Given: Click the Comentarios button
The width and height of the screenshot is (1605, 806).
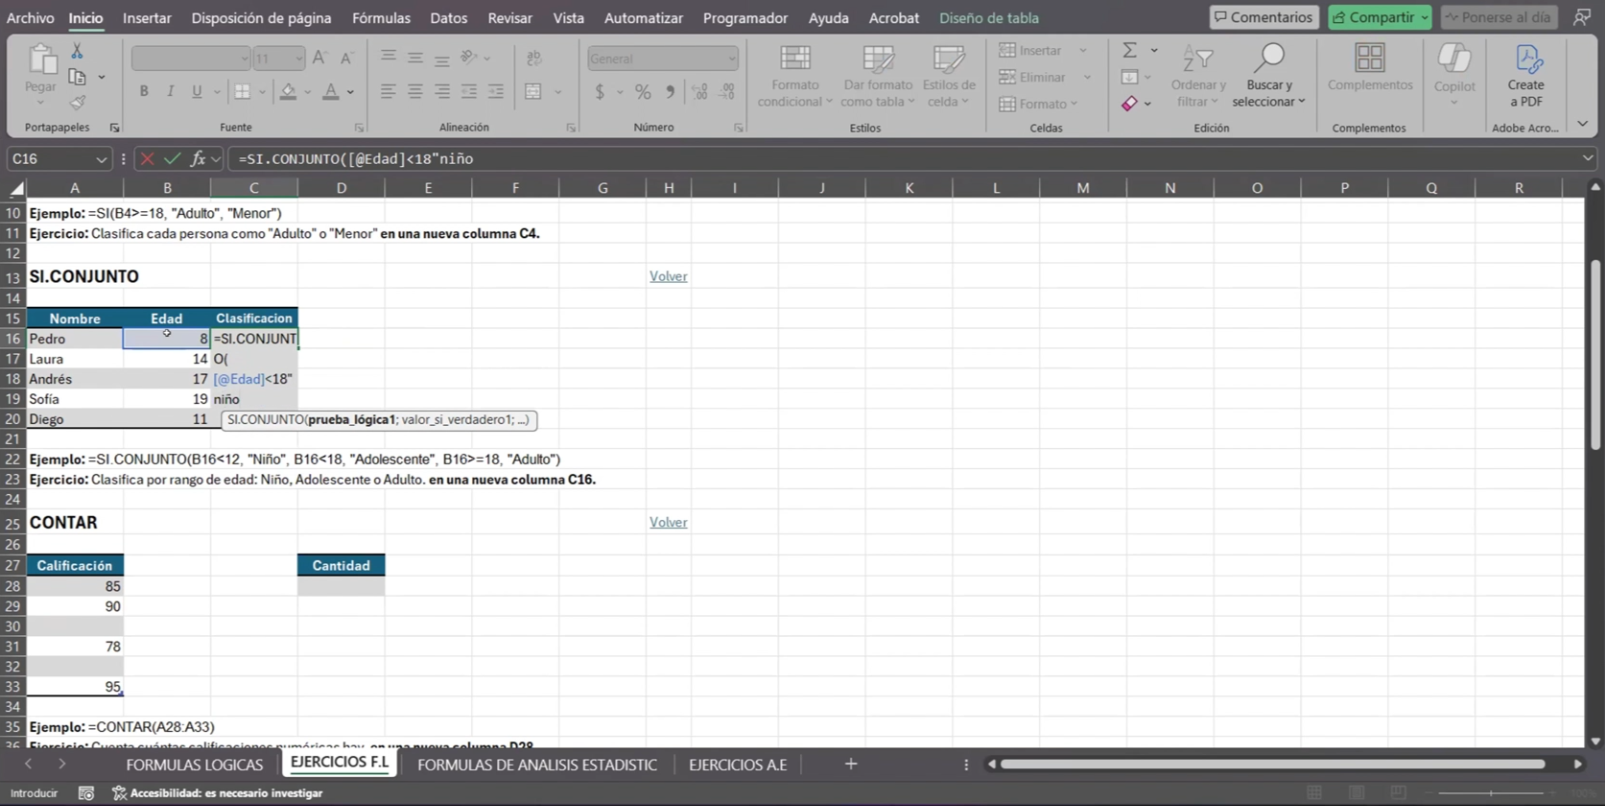Looking at the screenshot, I should (1263, 18).
